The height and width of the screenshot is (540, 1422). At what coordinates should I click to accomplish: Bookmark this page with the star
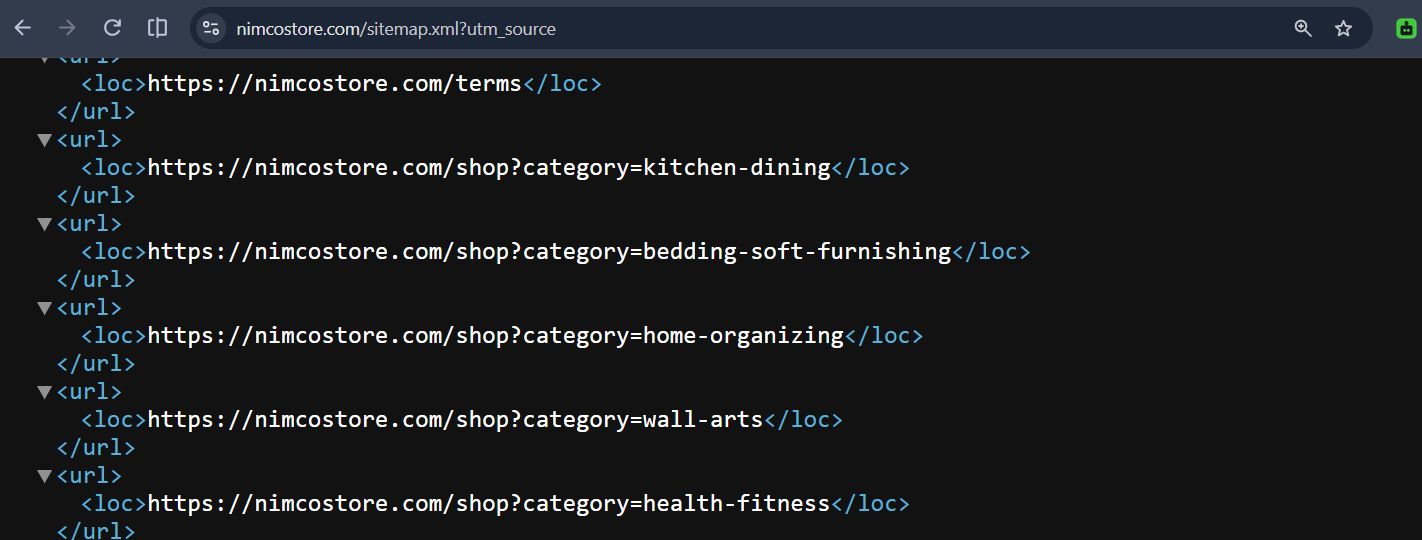1343,29
